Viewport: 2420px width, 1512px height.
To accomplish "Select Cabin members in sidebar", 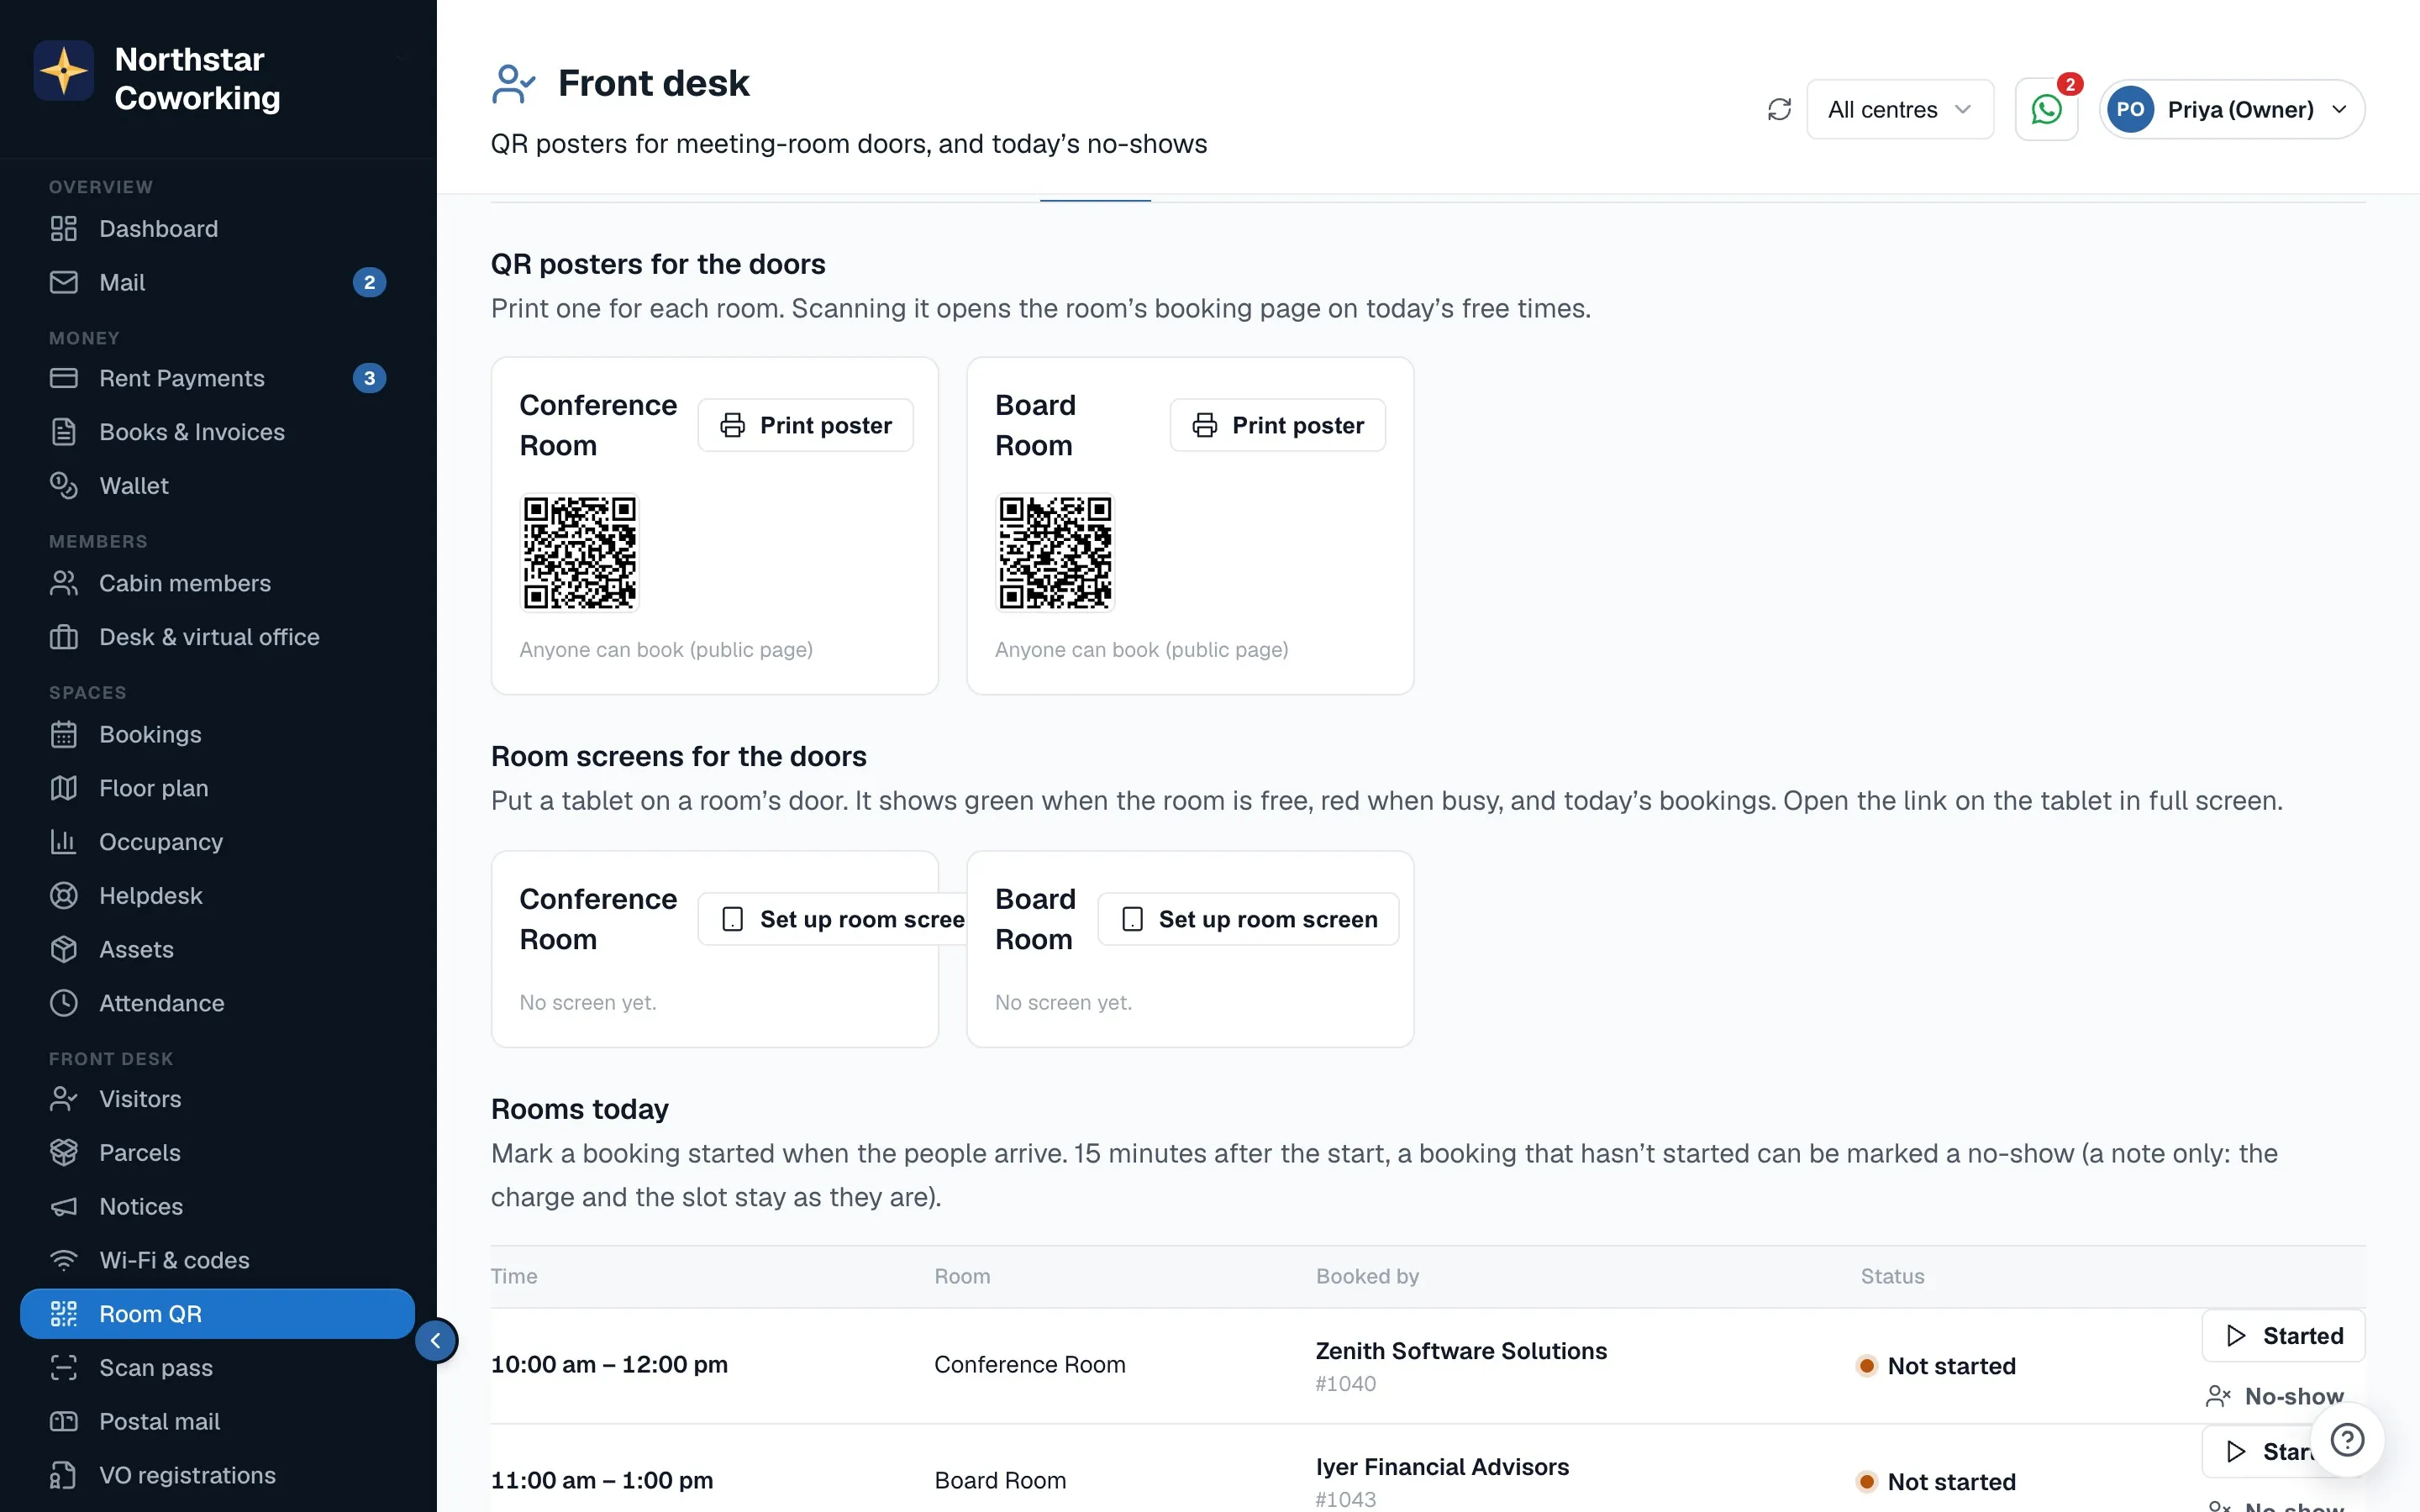I will 217,583.
